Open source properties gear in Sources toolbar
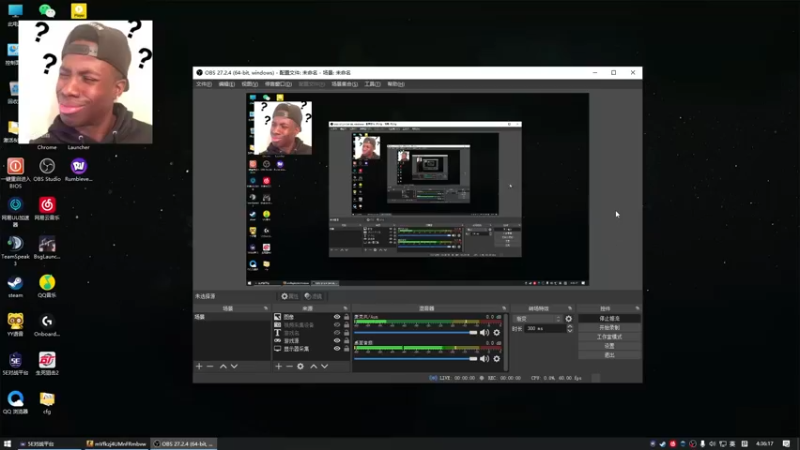 pyautogui.click(x=301, y=366)
